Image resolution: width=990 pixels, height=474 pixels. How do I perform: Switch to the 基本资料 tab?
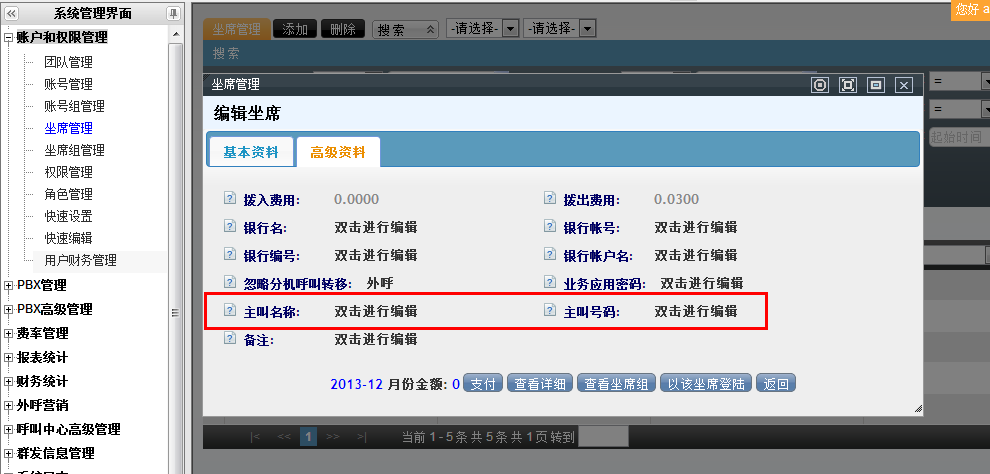tap(251, 152)
